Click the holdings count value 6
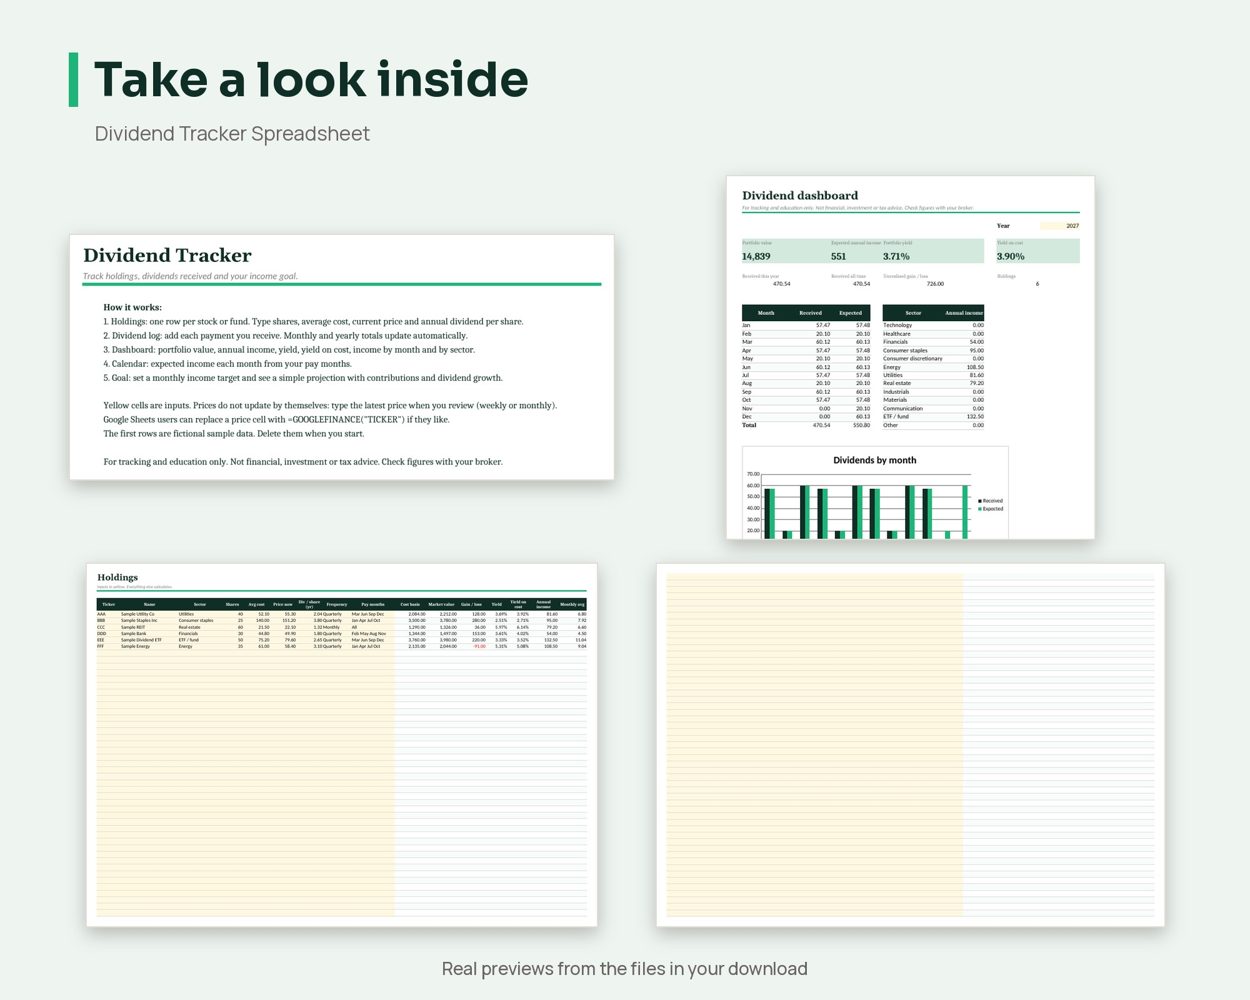The height and width of the screenshot is (1000, 1250). click(1037, 284)
